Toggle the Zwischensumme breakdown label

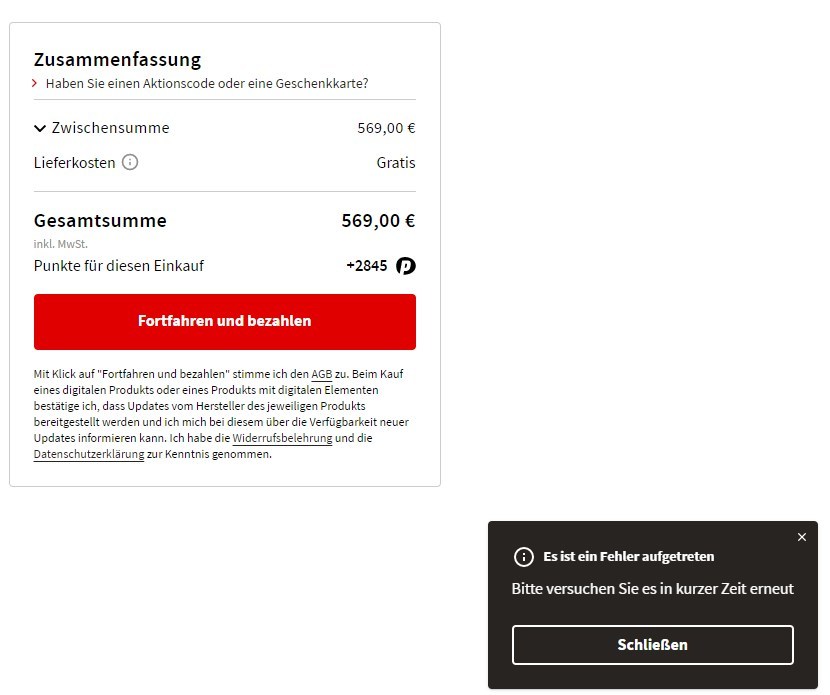[x=110, y=128]
